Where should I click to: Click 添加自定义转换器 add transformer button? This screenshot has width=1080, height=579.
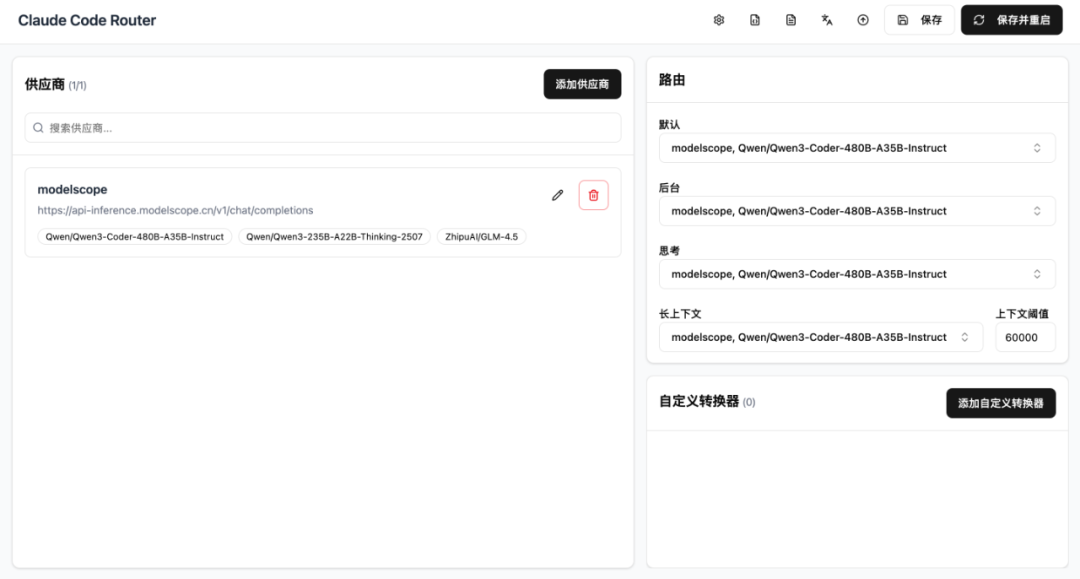pos(1000,403)
